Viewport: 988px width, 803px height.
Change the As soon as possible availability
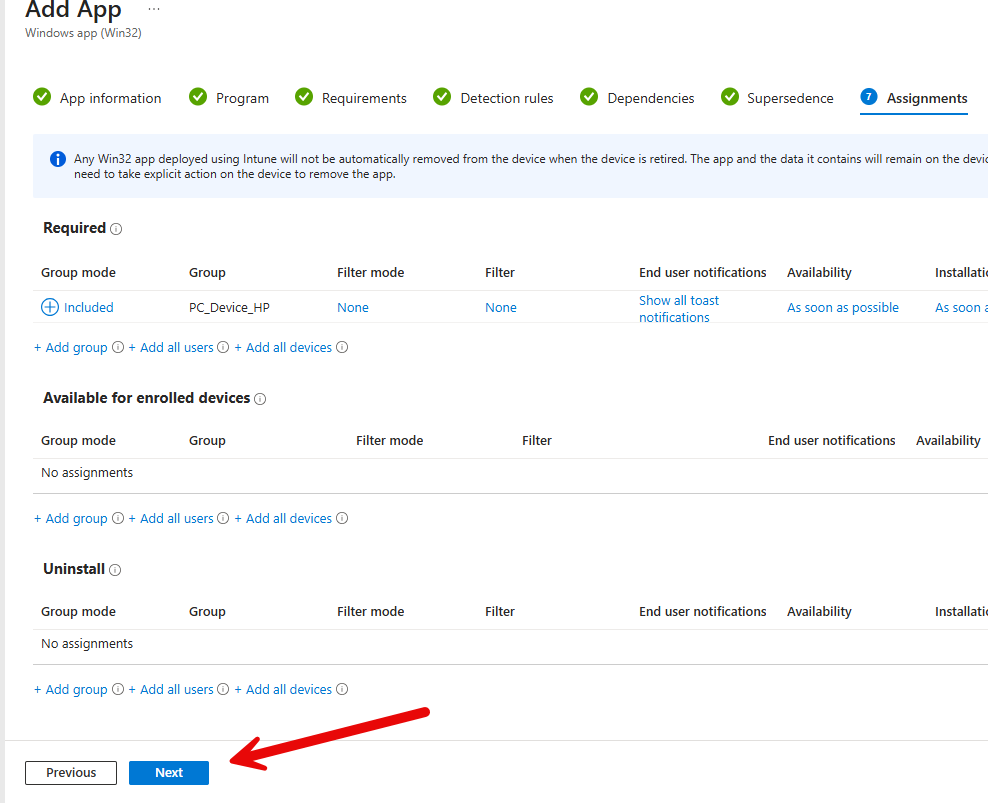click(x=842, y=308)
